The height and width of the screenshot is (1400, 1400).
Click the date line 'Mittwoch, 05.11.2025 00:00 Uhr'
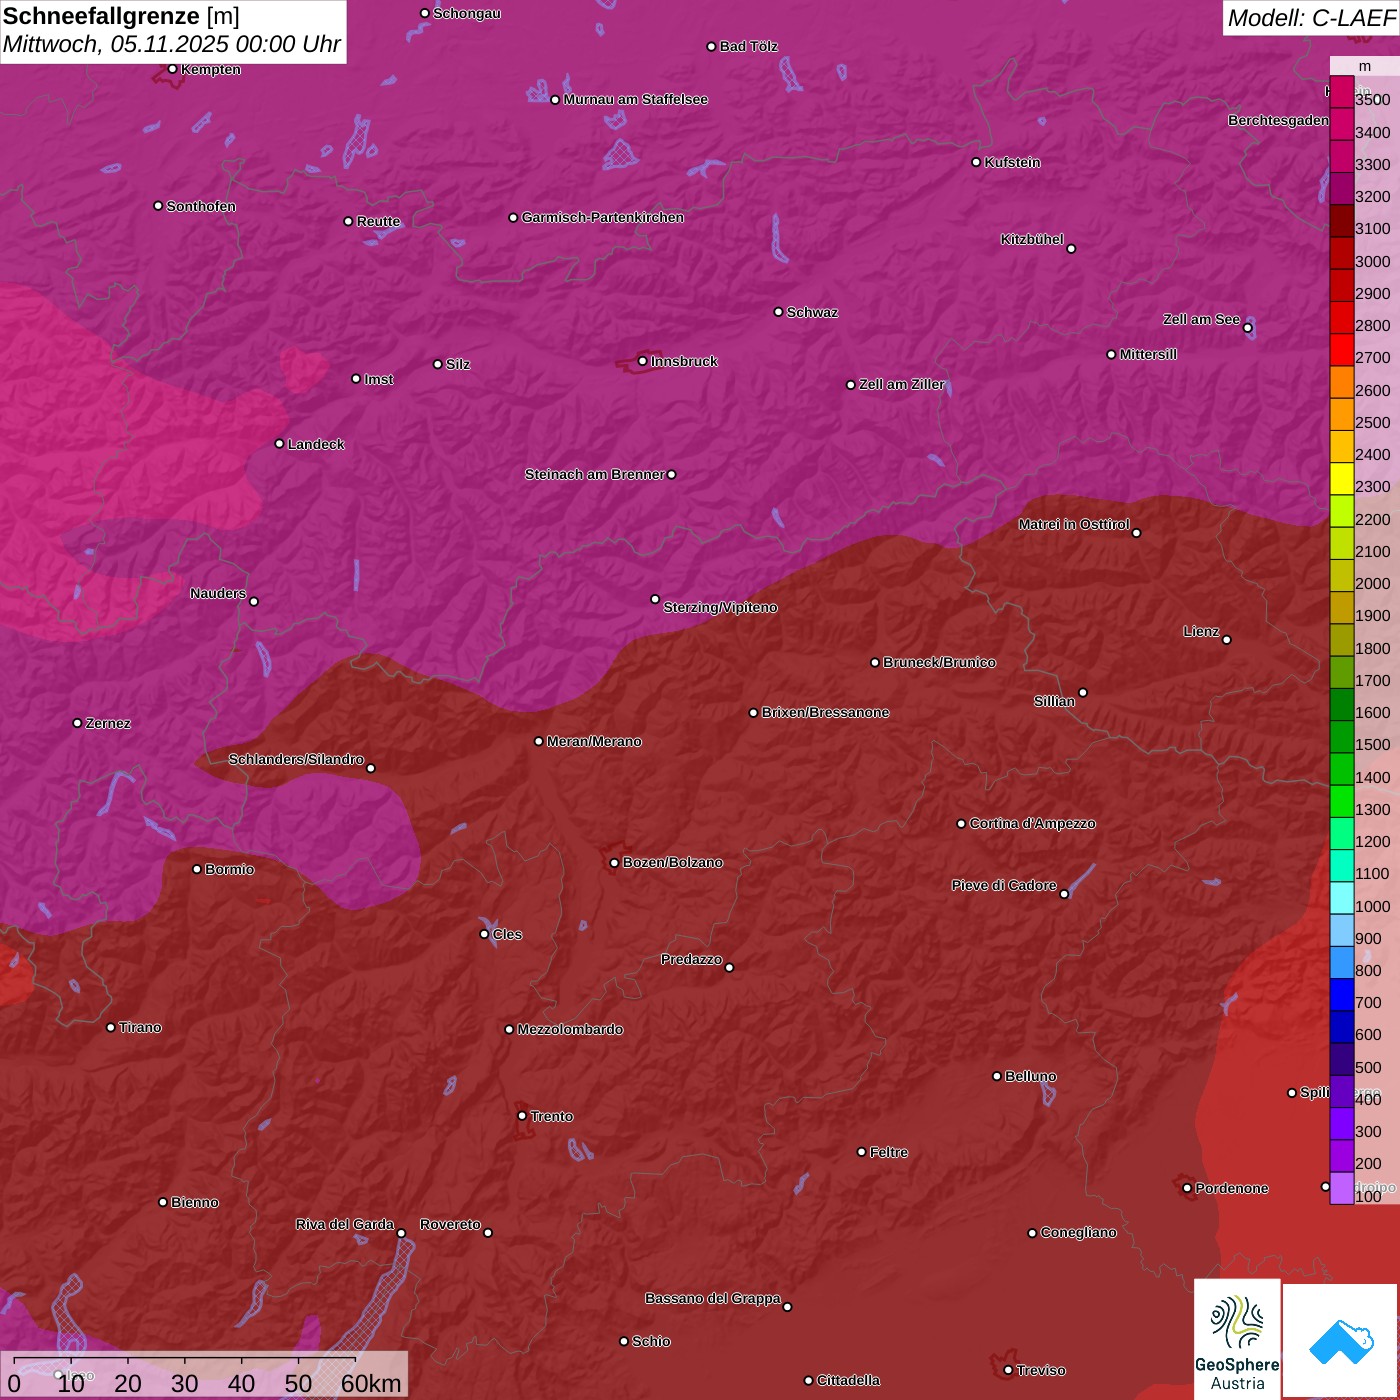tap(172, 44)
